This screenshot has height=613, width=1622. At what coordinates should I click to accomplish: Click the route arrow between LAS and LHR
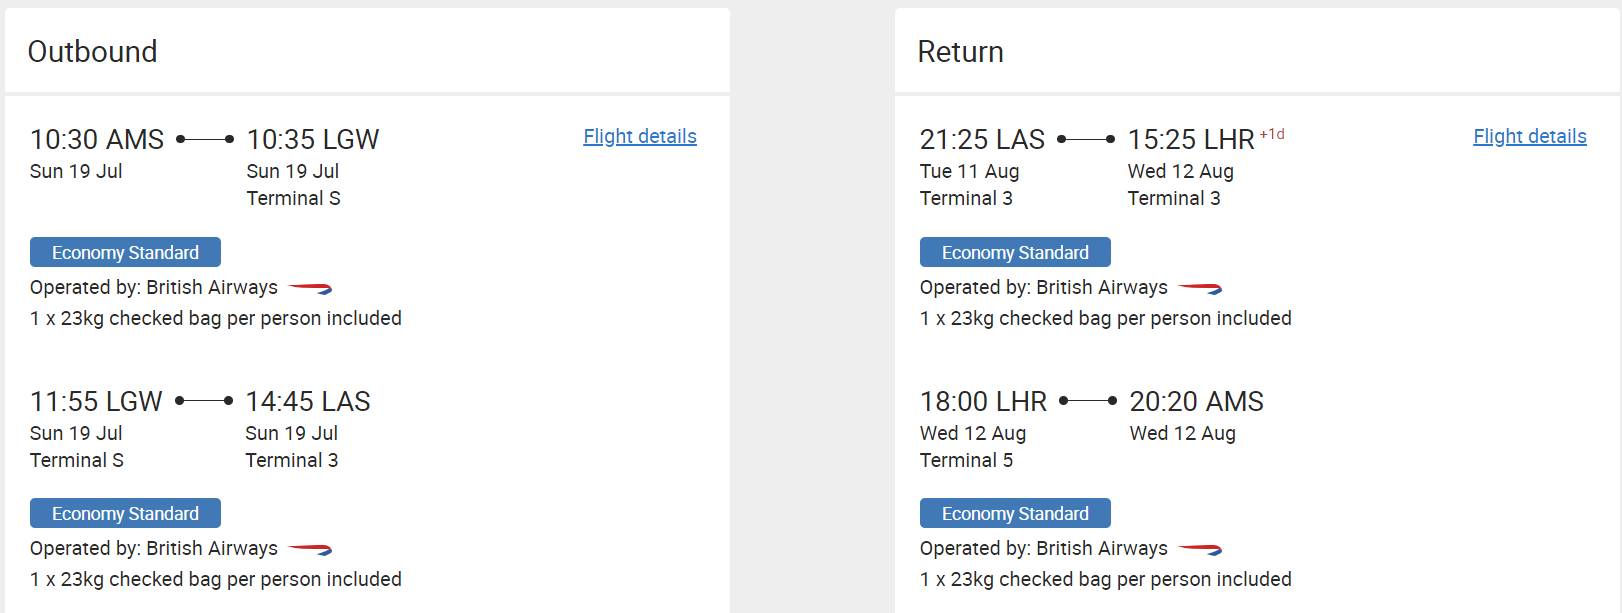pos(1086,139)
